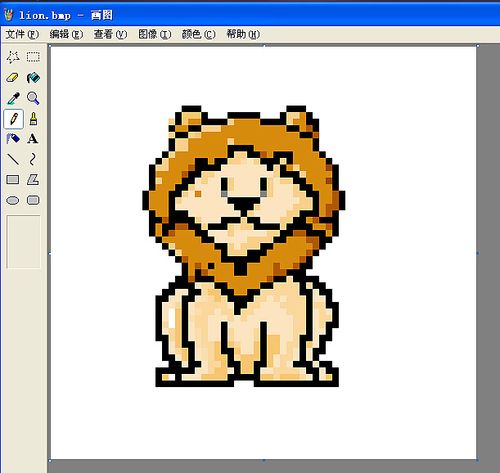This screenshot has width=500, height=473.
Task: Select the Free-Form Select tool
Action: tap(13, 57)
